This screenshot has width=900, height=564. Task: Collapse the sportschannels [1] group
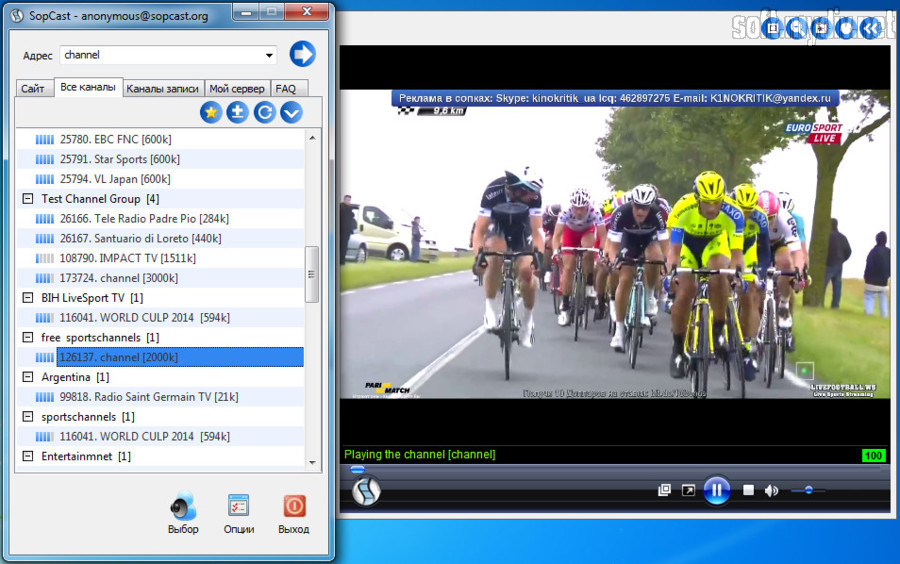[x=28, y=417]
